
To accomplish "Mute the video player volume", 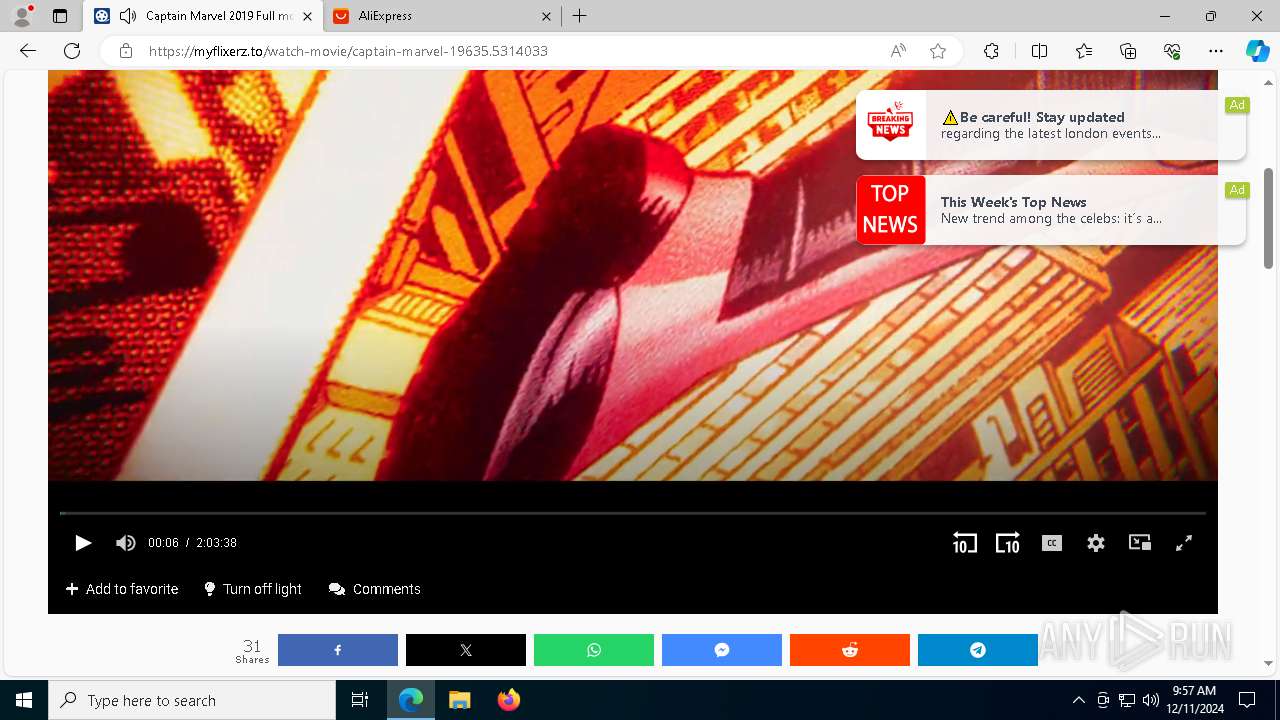I will click(125, 543).
